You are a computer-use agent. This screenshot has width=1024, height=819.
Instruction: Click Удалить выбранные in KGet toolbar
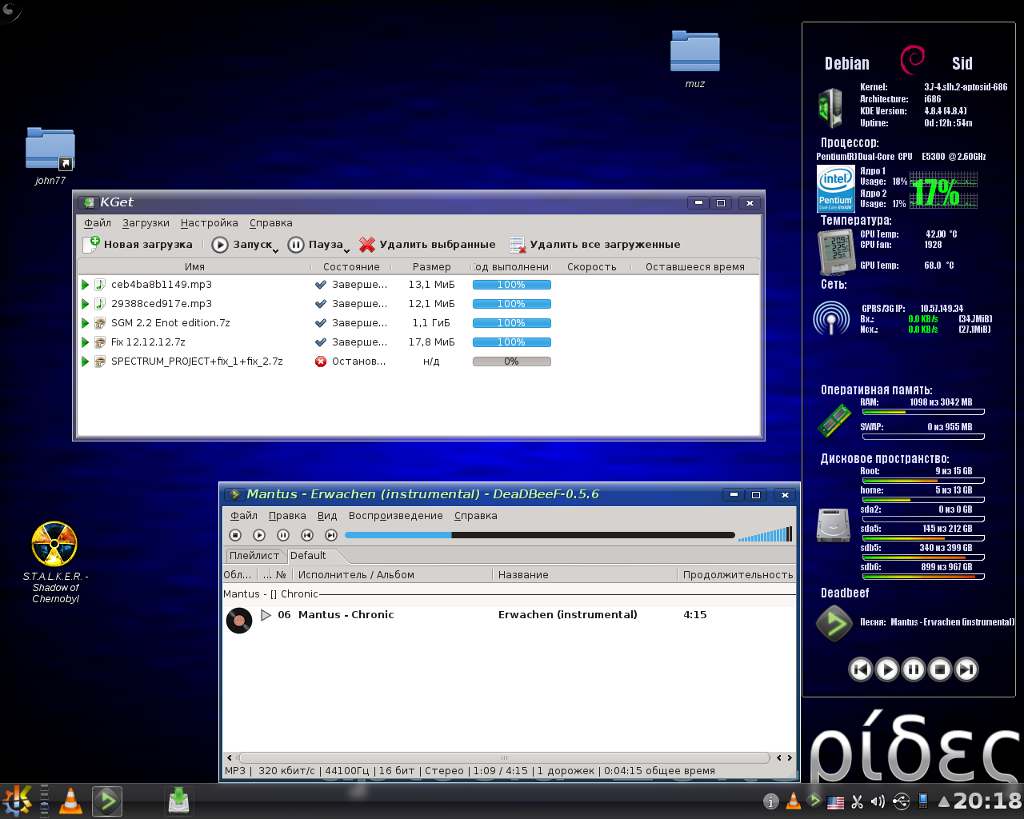point(427,245)
